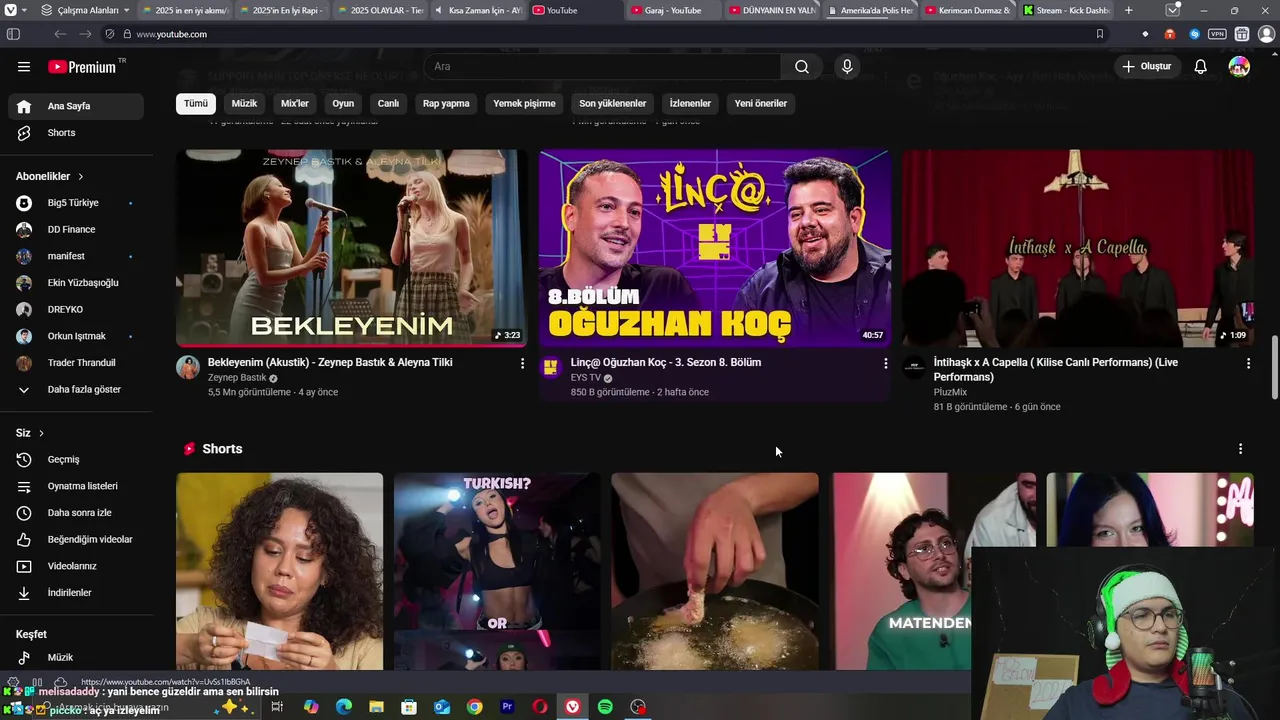Open Orkun Işıtmak subscription channel

point(76,336)
